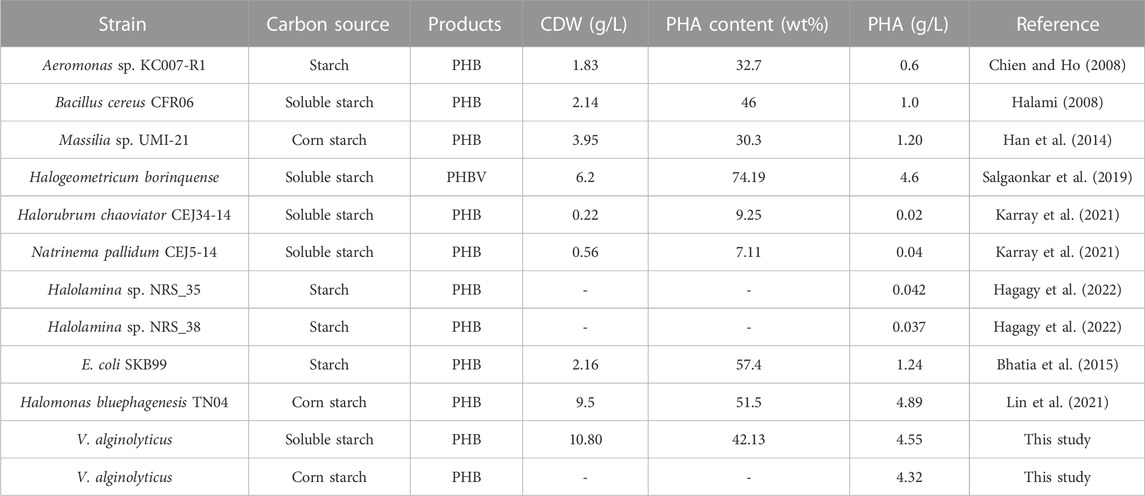Screen dimensions: 1145x496
Task: Click the PHBV product cell
Action: coord(465,177)
